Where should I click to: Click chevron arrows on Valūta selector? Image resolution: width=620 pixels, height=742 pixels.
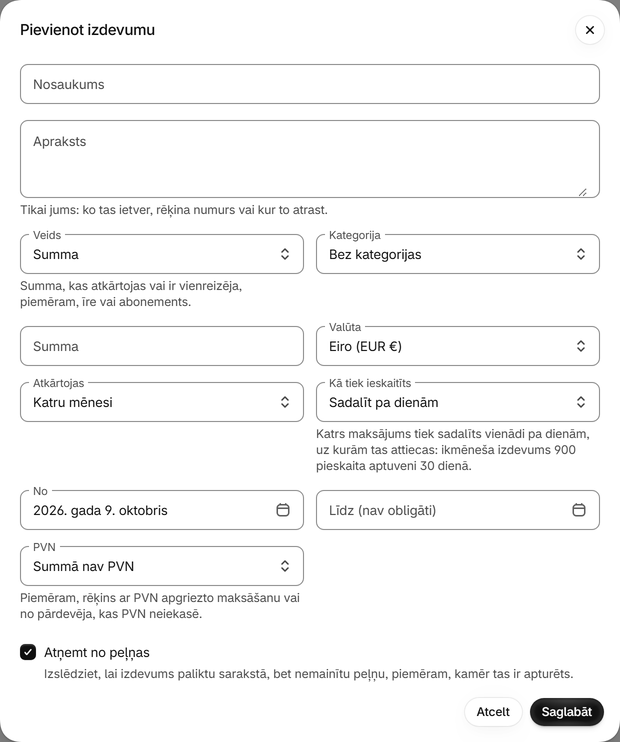[581, 346]
